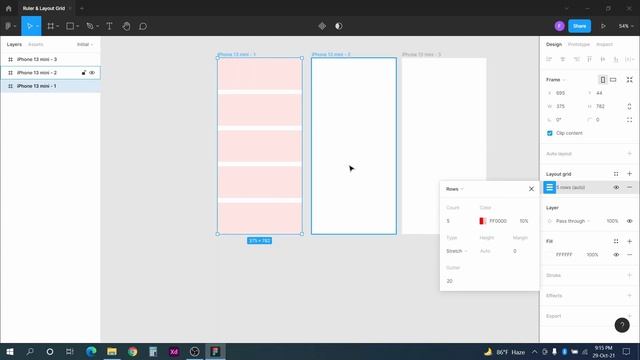This screenshot has height=360, width=640.
Task: Open the Frame tool options arrow
Action: (x=58, y=26)
